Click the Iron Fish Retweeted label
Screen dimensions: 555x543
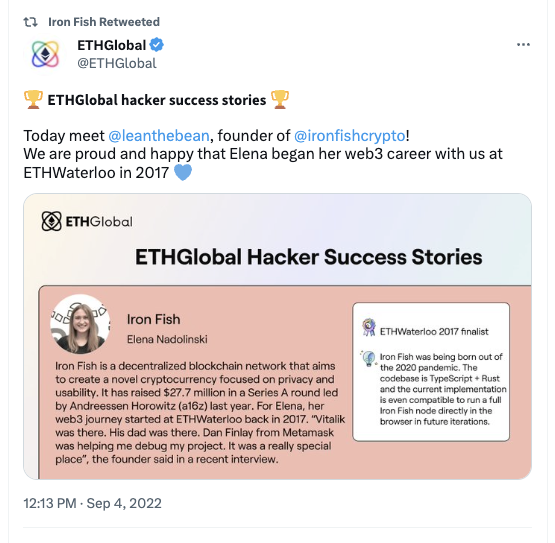click(x=104, y=22)
